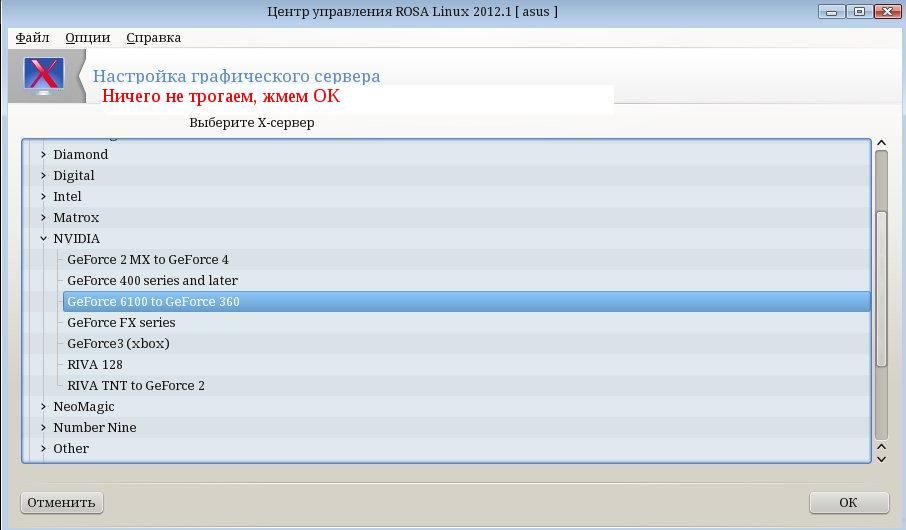The width and height of the screenshot is (906, 530).
Task: Expand the Intel vendor node
Action: tap(43, 197)
